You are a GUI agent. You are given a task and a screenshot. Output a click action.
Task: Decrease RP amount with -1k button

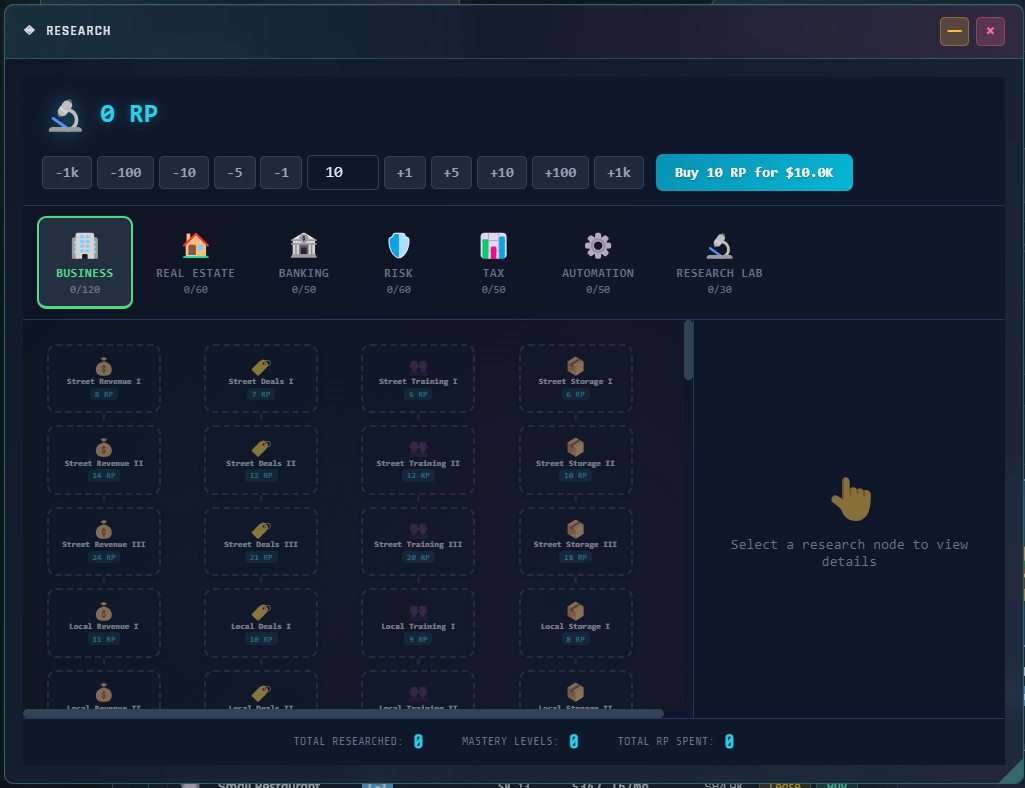point(67,173)
